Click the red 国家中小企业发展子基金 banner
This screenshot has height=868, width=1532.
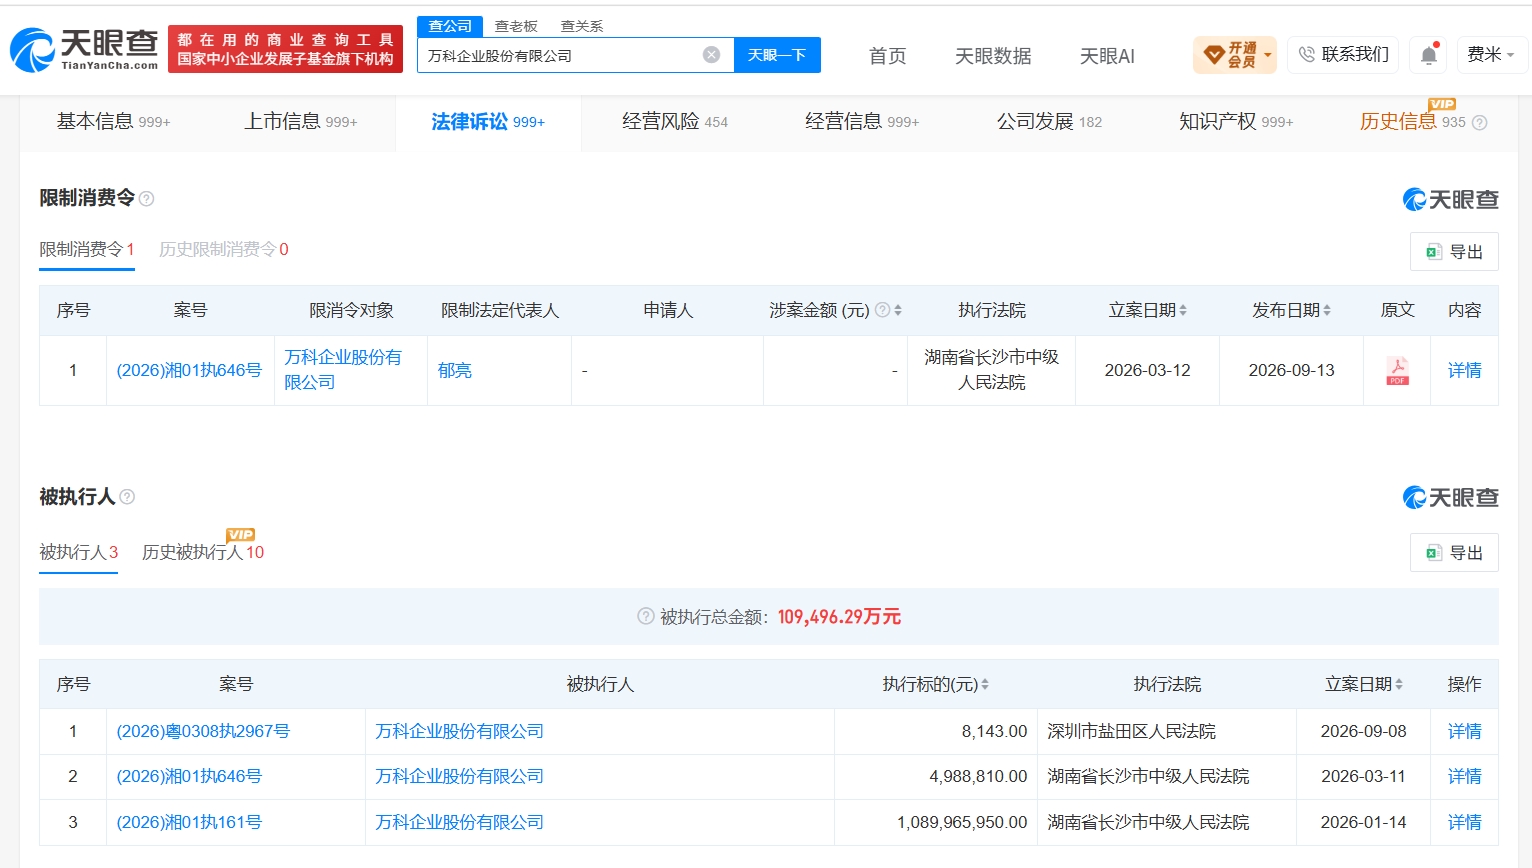[285, 50]
